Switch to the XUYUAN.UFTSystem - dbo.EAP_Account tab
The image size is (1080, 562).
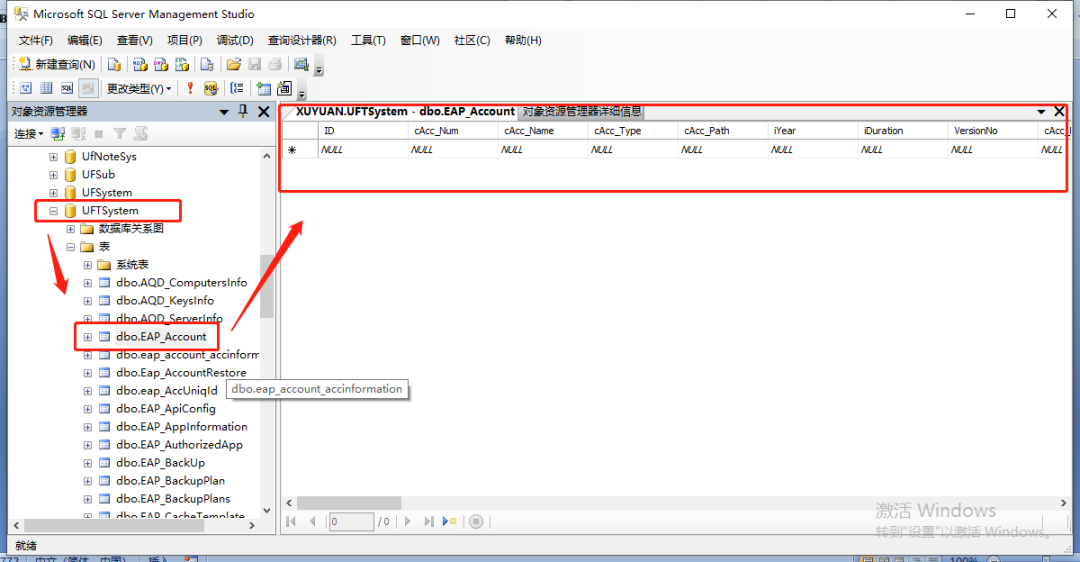click(405, 112)
